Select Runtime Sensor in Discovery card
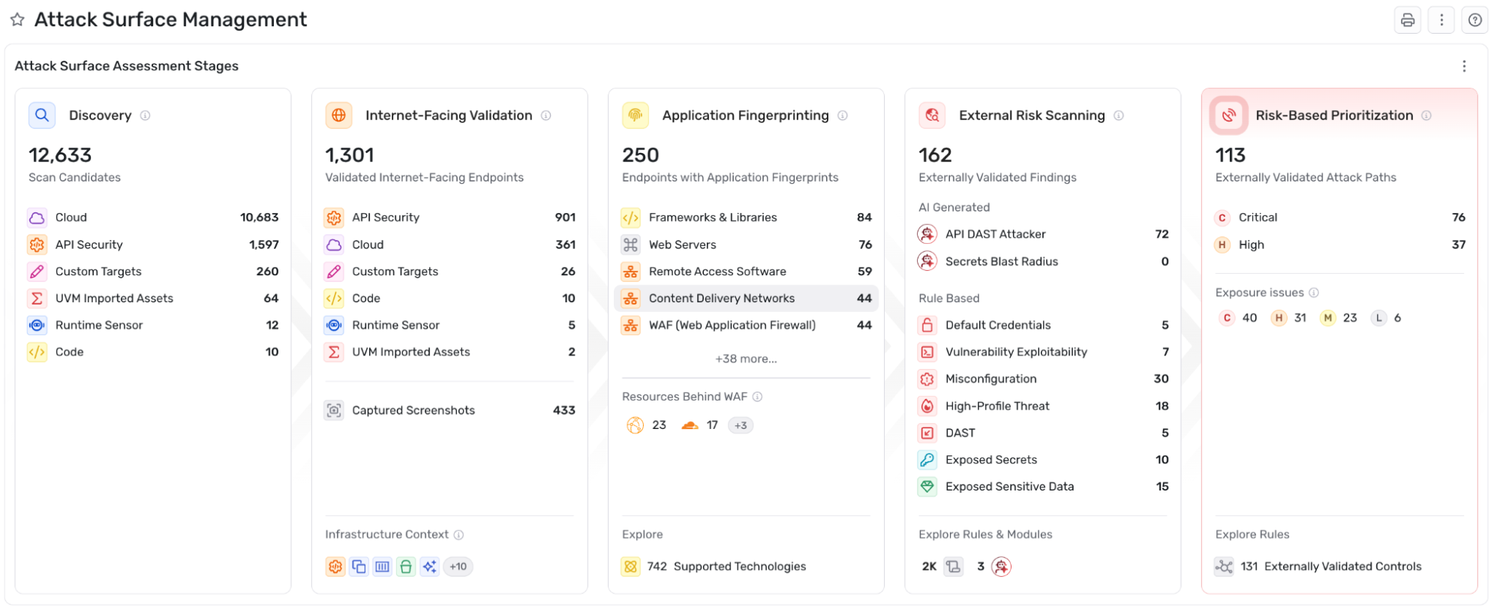 [153, 325]
